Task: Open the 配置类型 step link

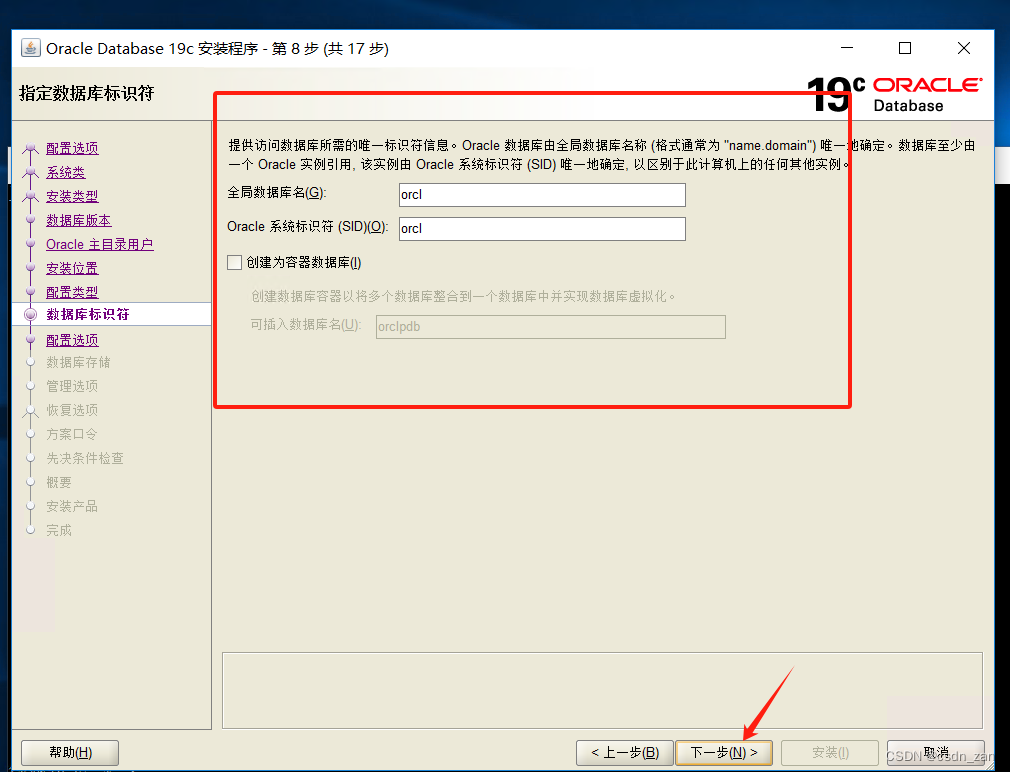Action: (x=72, y=292)
